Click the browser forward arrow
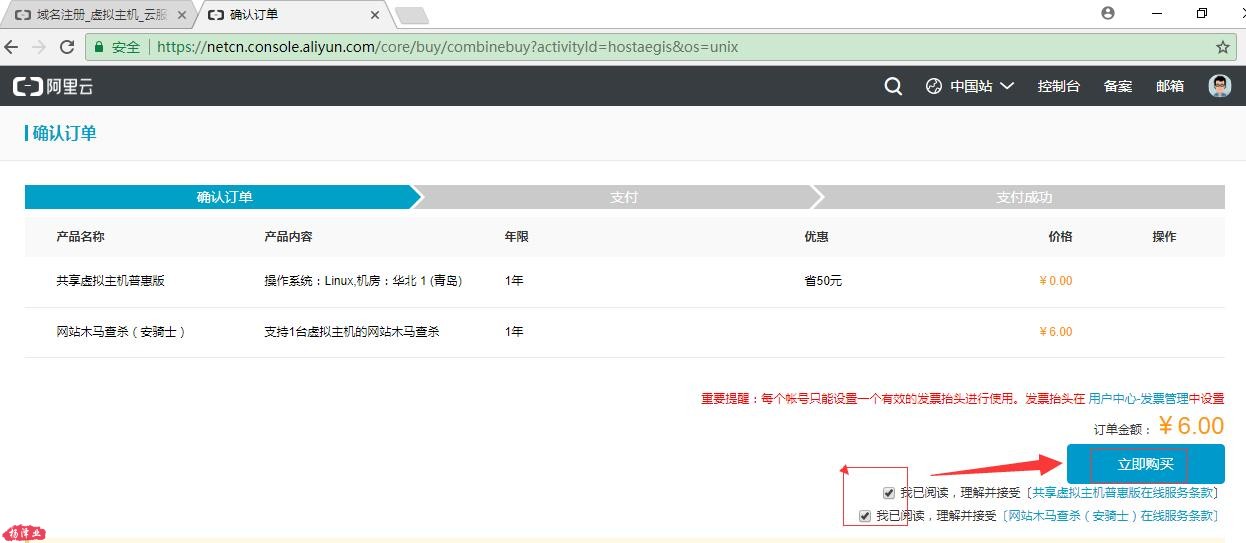 click(x=39, y=47)
